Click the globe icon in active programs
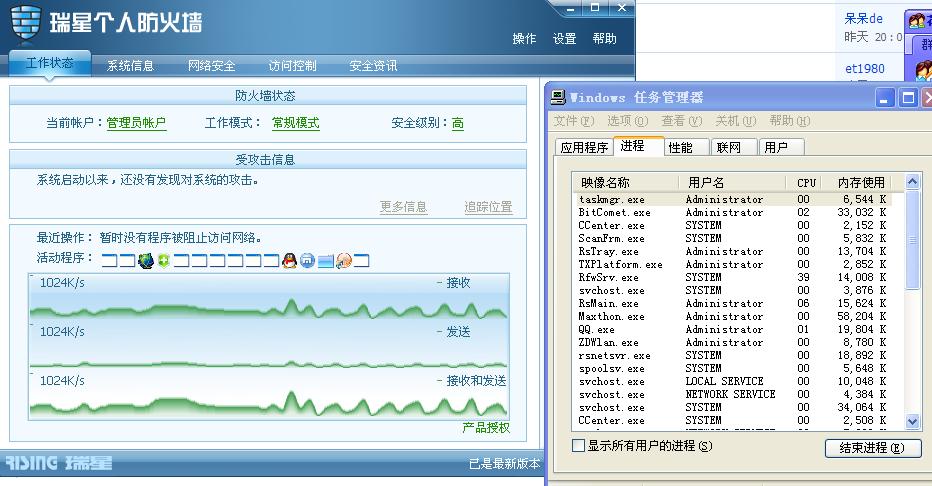932x486 pixels. [x=146, y=260]
